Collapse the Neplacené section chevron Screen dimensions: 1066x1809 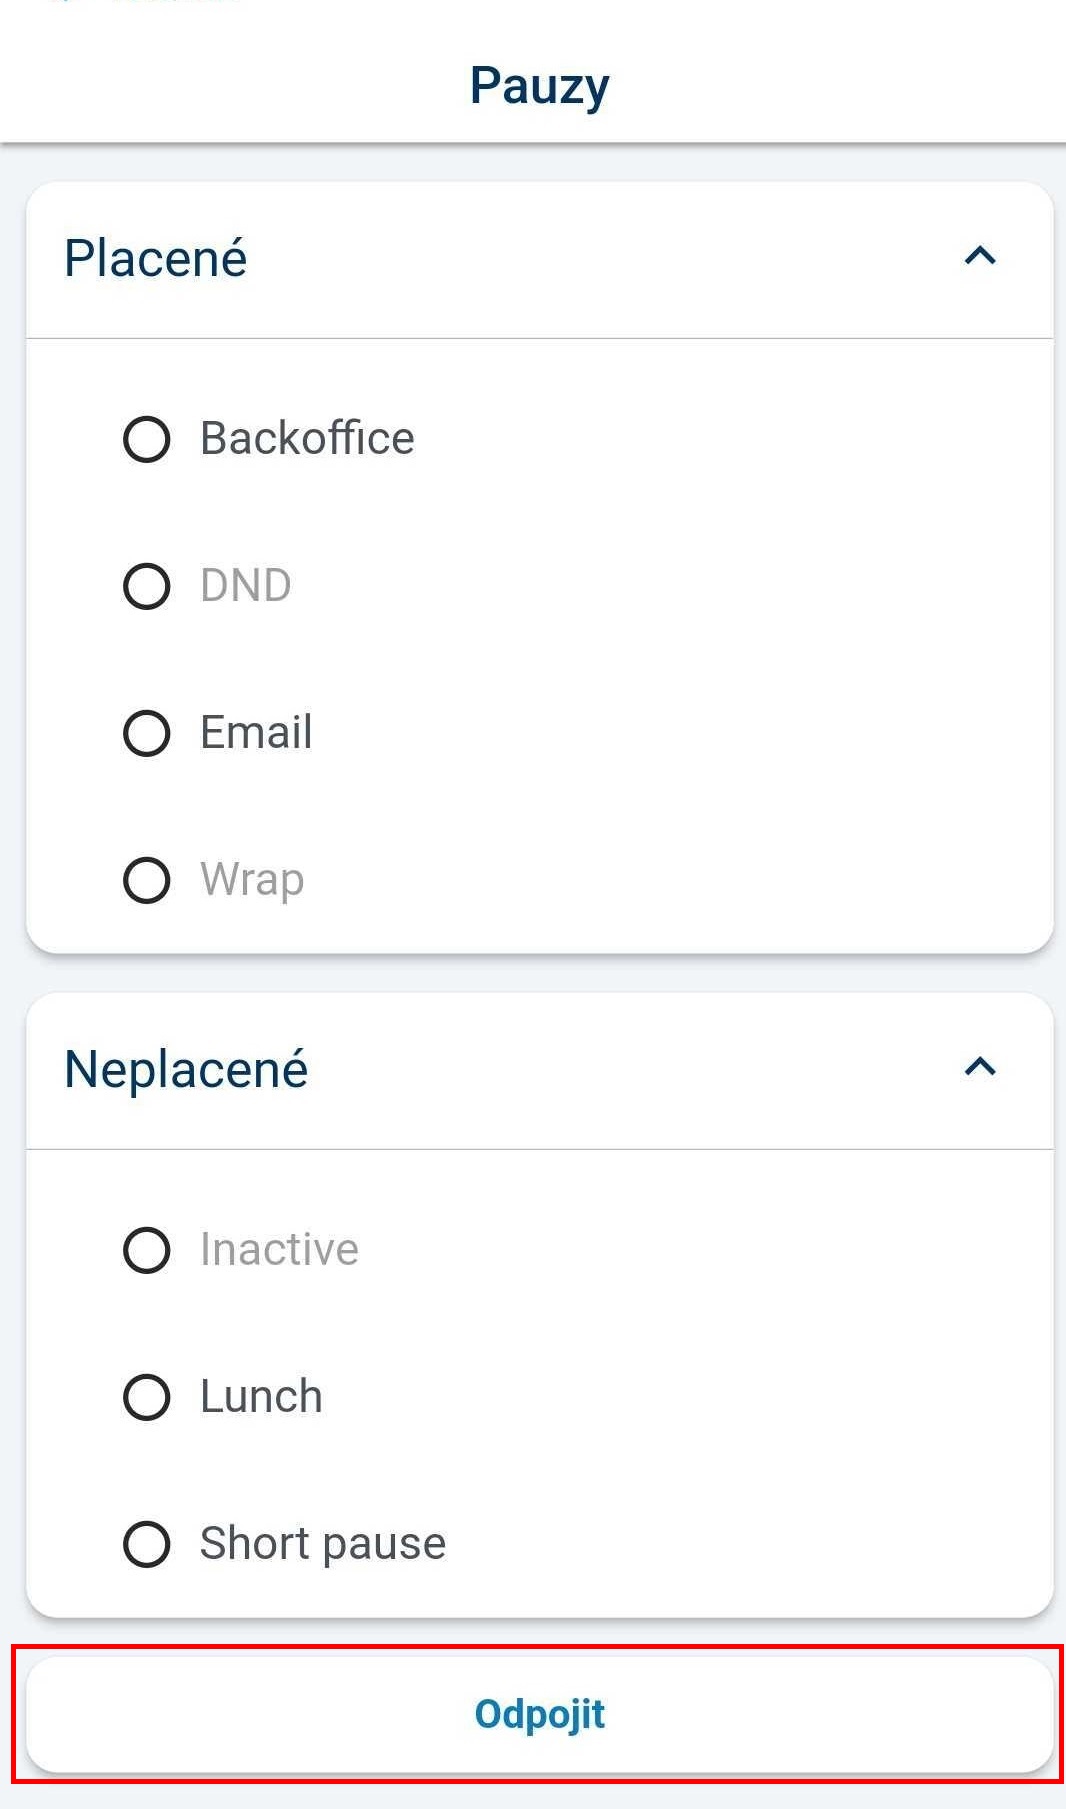[980, 1068]
